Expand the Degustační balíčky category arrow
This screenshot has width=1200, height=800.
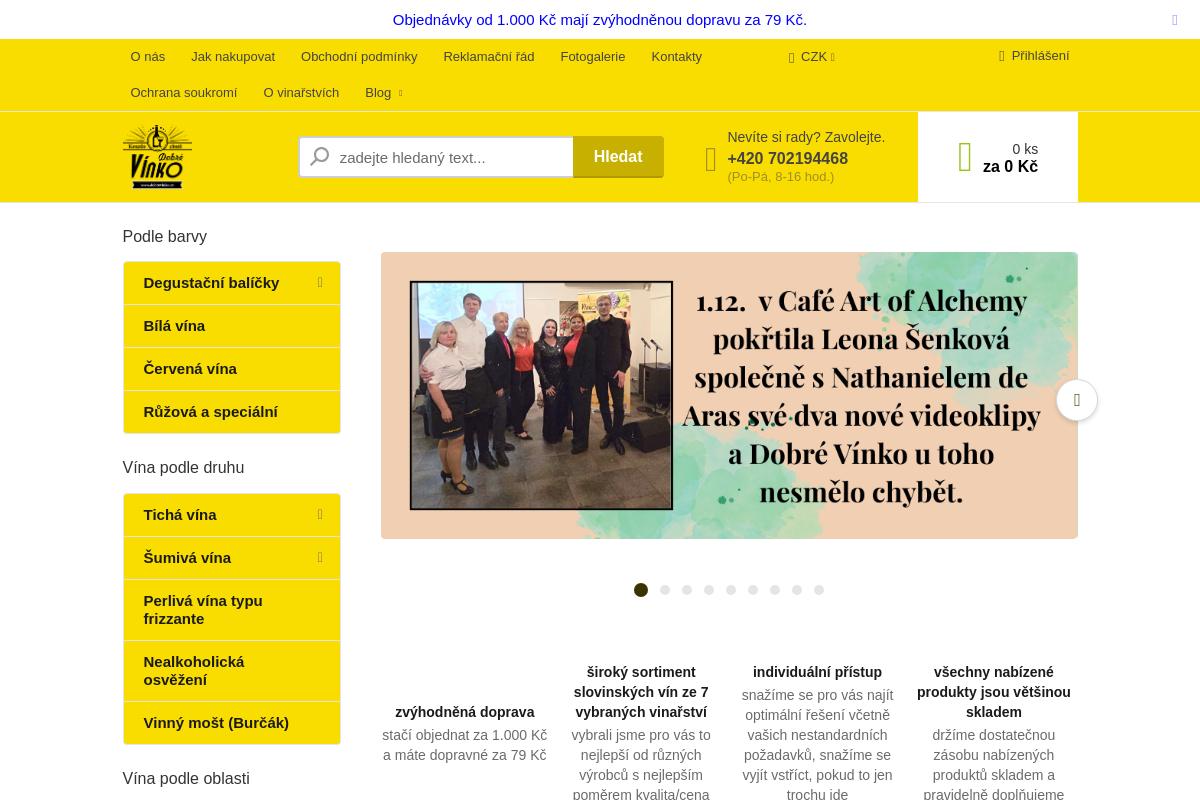point(320,283)
